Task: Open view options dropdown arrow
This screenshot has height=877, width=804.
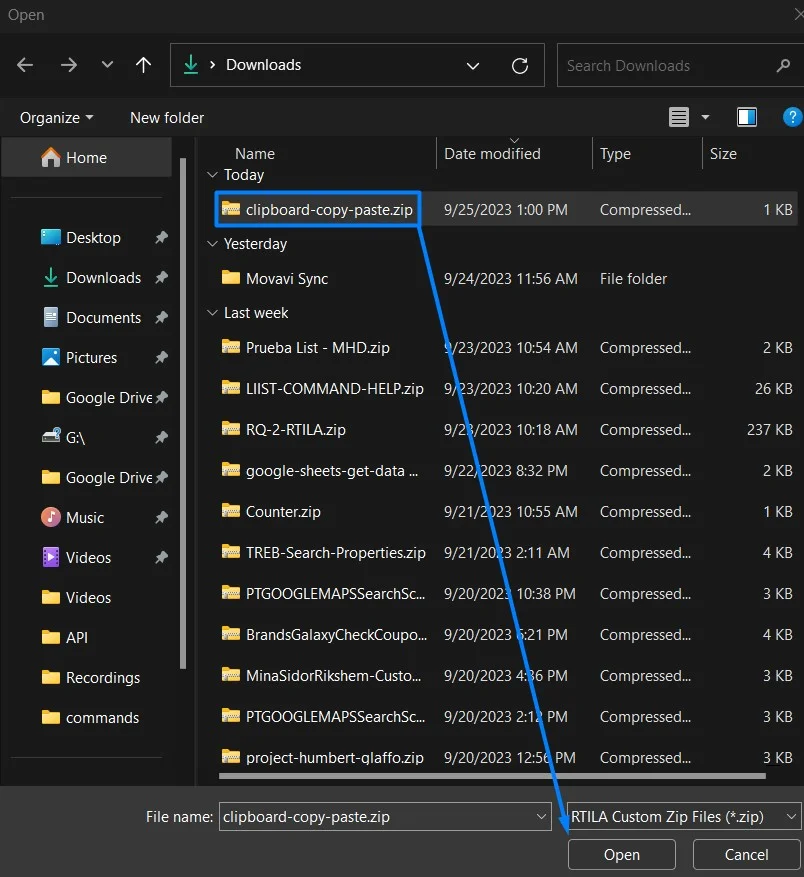Action: point(705,117)
